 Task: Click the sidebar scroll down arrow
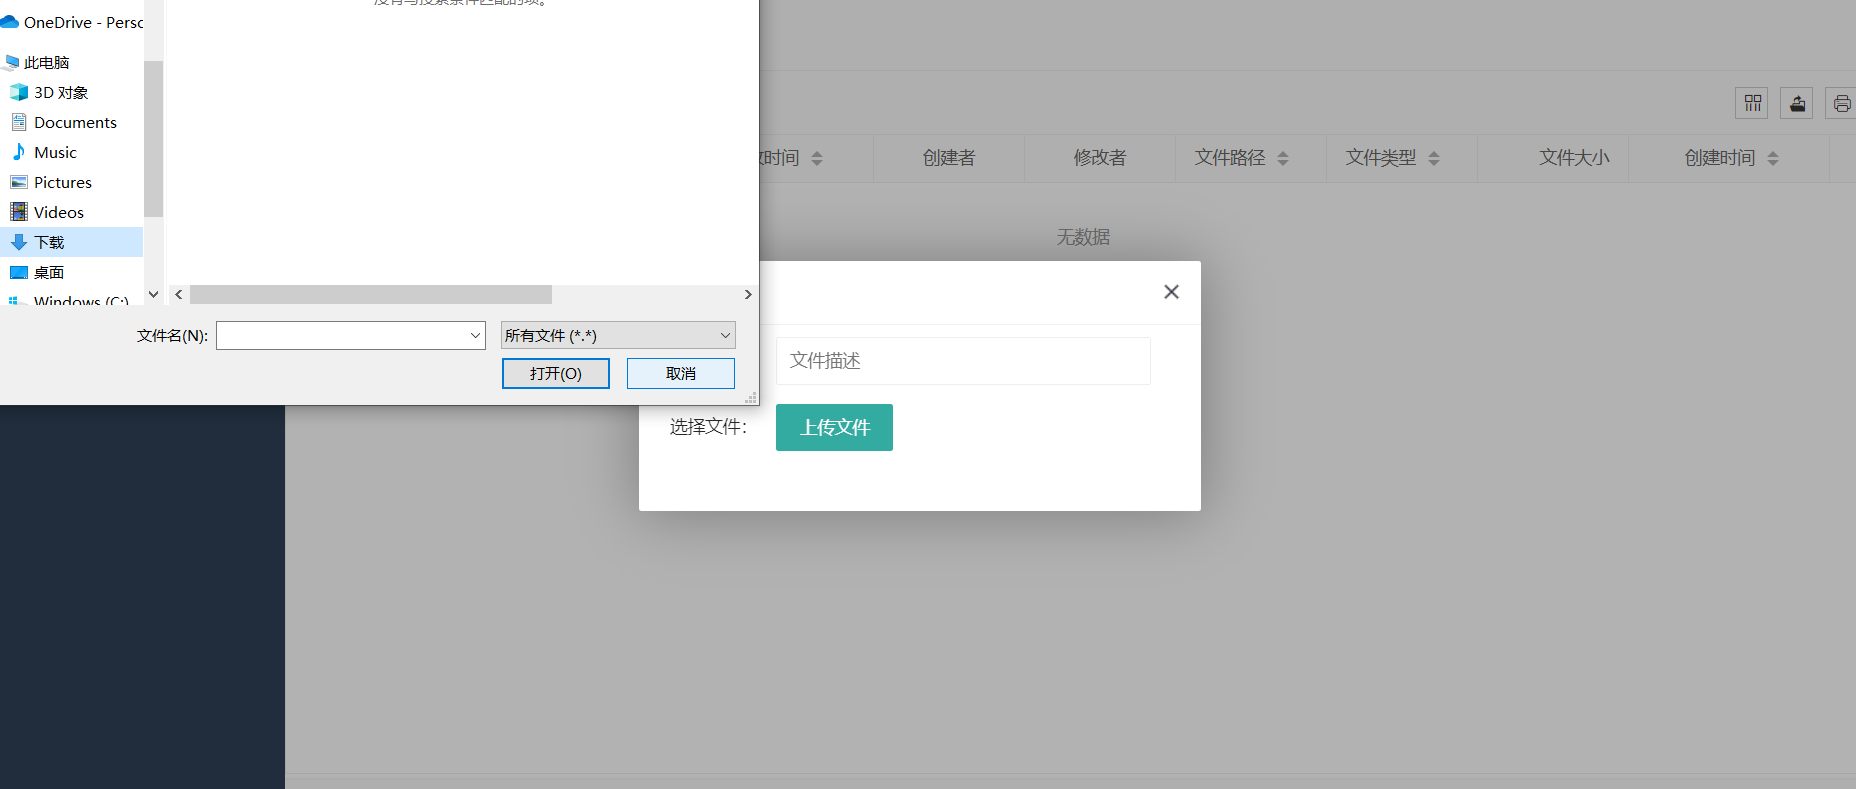[153, 294]
